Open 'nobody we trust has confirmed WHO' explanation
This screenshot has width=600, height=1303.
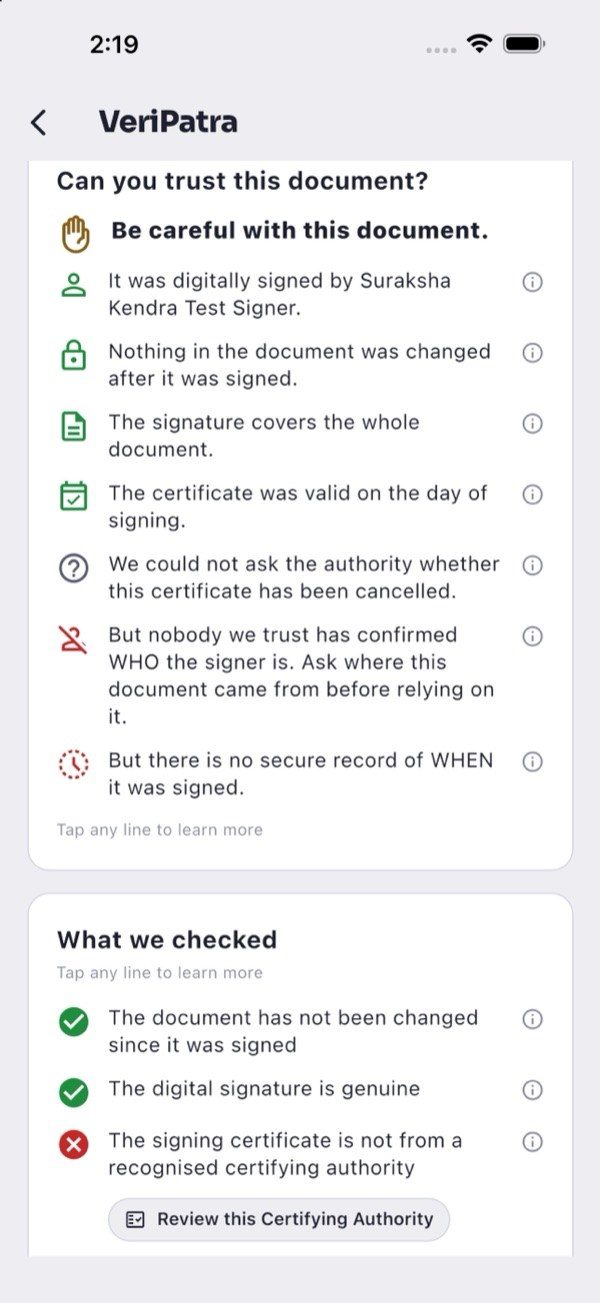[x=300, y=675]
